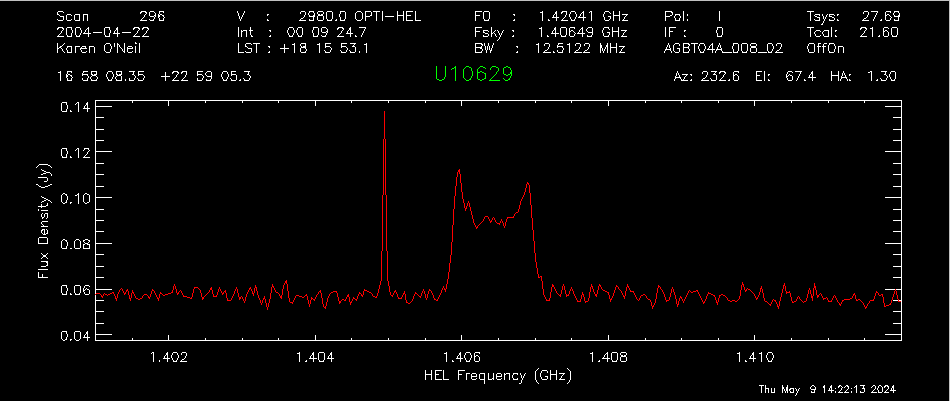Screen dimensions: 950x401
Task: Select the Scan 296 header text
Action: [110, 16]
